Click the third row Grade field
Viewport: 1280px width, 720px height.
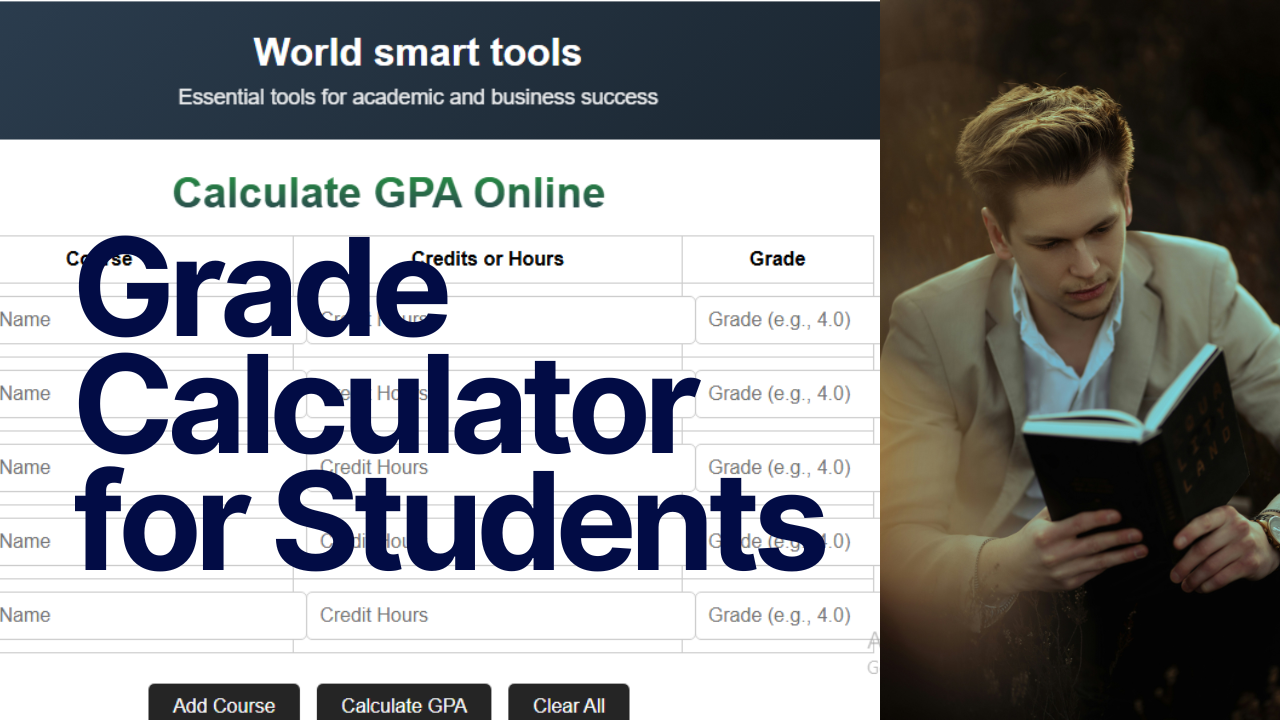click(x=786, y=468)
